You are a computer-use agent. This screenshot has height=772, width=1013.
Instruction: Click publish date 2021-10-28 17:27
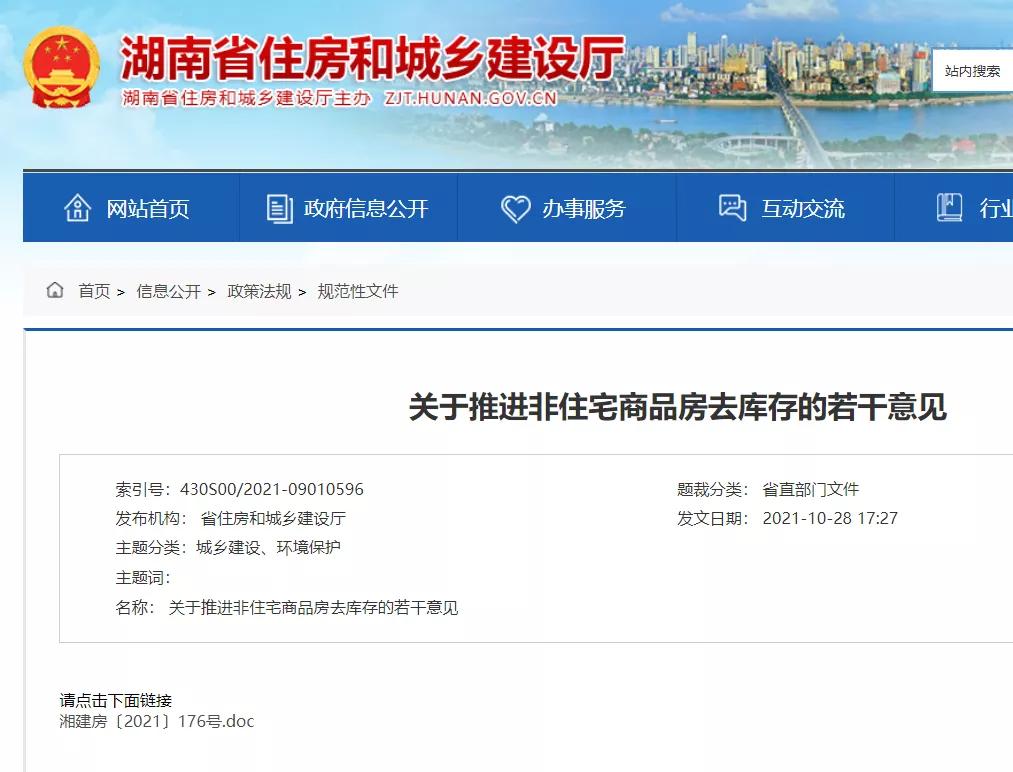(x=830, y=518)
